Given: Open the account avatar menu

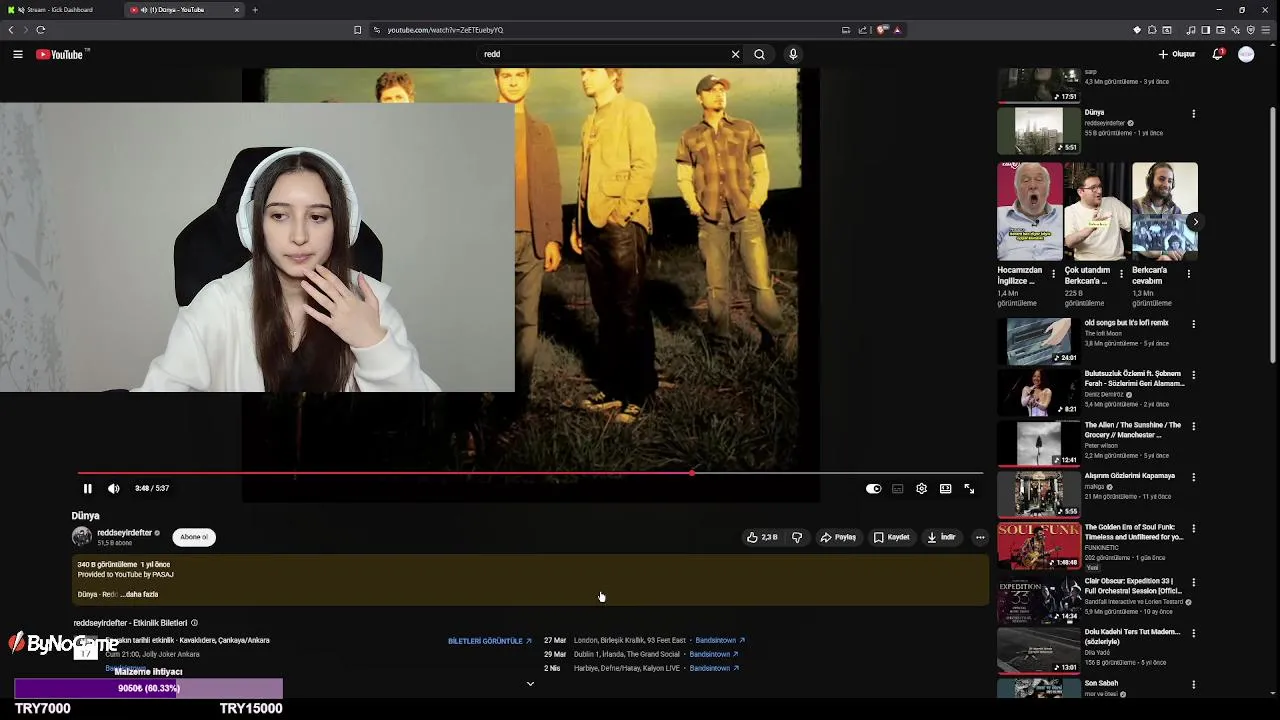Looking at the screenshot, I should (1246, 54).
